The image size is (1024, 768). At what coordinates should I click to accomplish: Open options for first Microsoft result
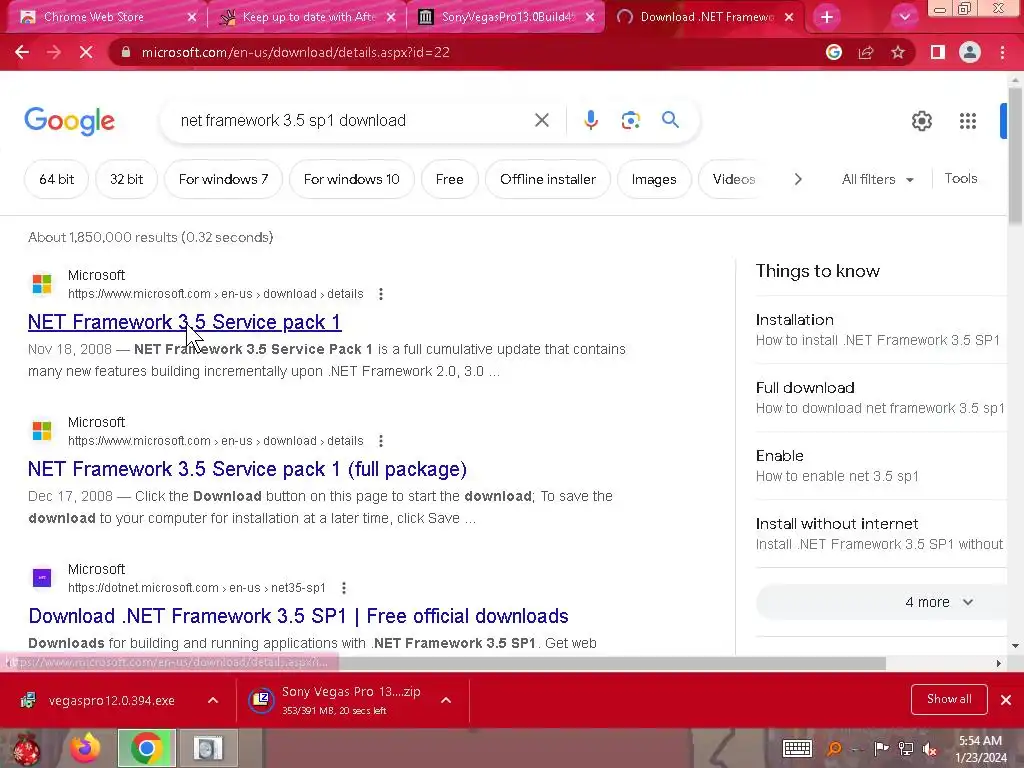(x=381, y=294)
